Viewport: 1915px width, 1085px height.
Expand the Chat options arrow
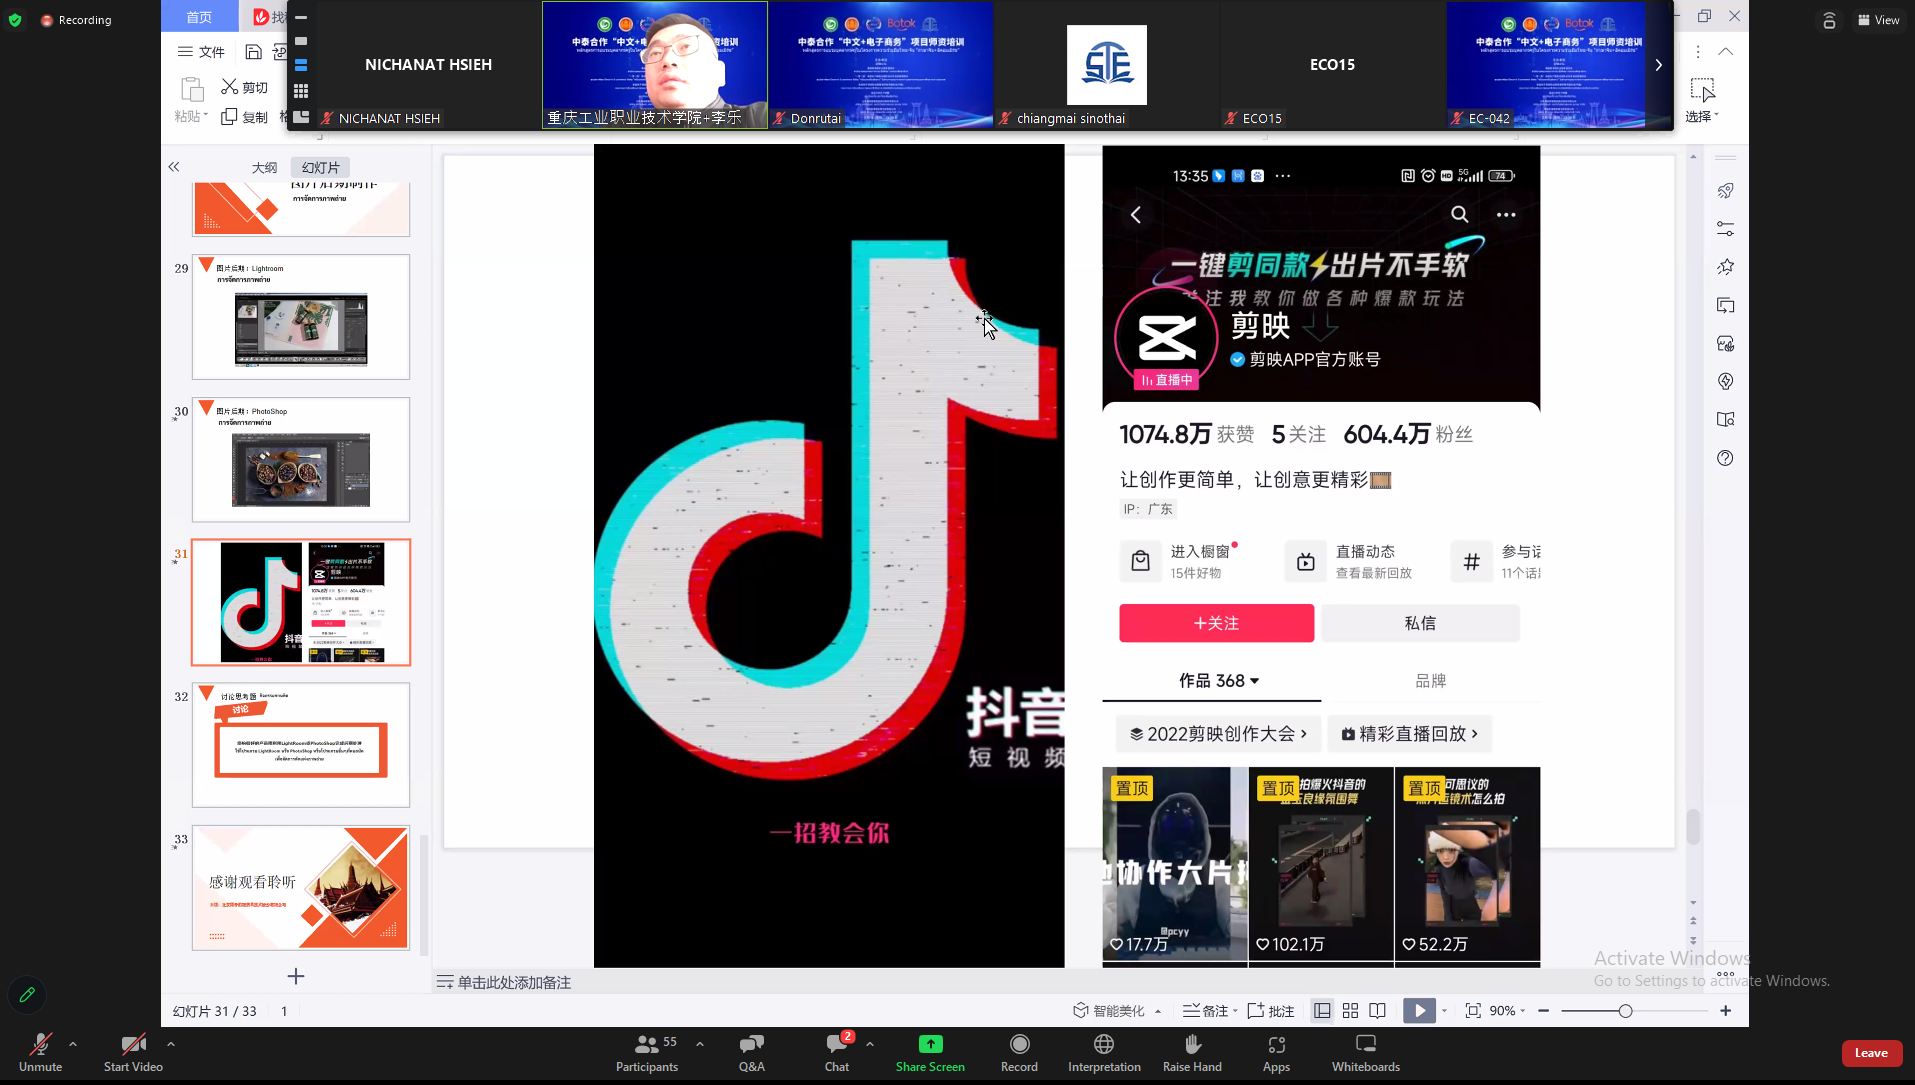point(870,1044)
